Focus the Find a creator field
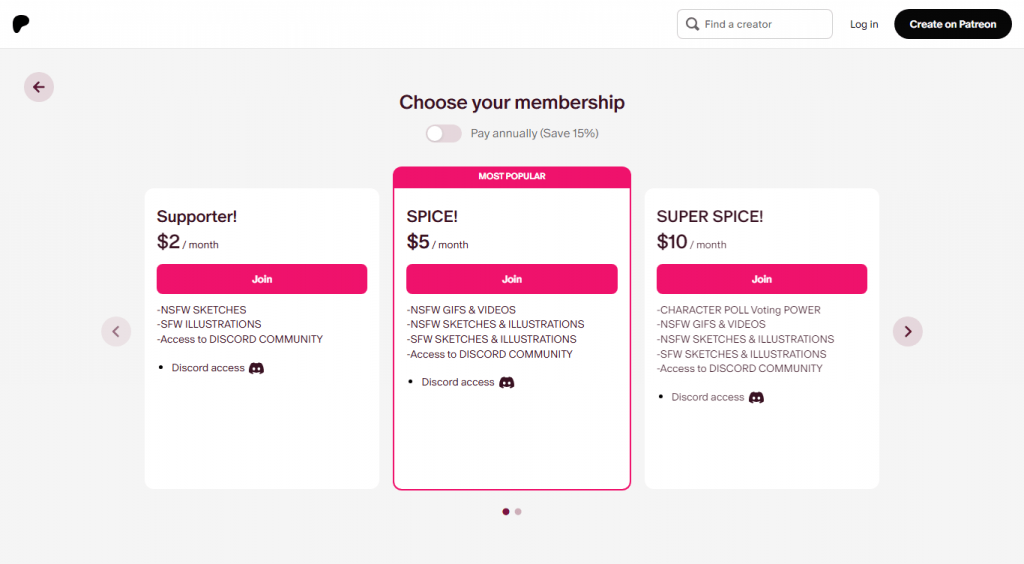Screen dimensions: 1024x564 click(754, 24)
